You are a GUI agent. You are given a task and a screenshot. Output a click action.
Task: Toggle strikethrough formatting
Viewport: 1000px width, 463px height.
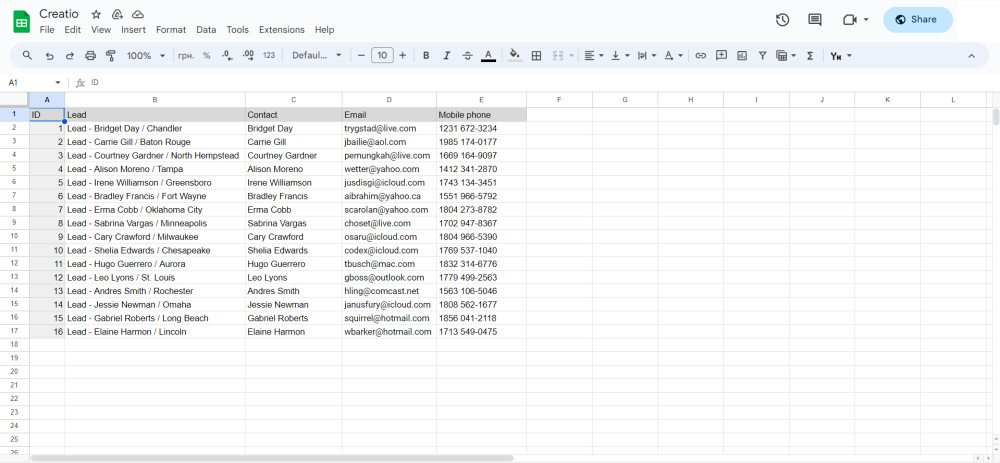(x=467, y=56)
